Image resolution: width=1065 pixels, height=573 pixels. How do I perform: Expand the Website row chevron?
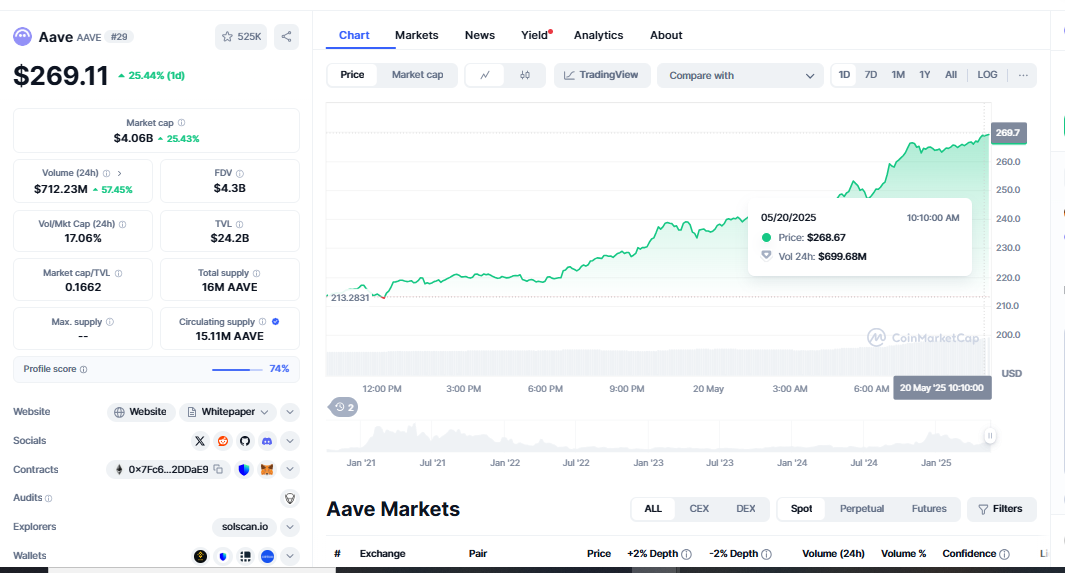[x=290, y=412]
